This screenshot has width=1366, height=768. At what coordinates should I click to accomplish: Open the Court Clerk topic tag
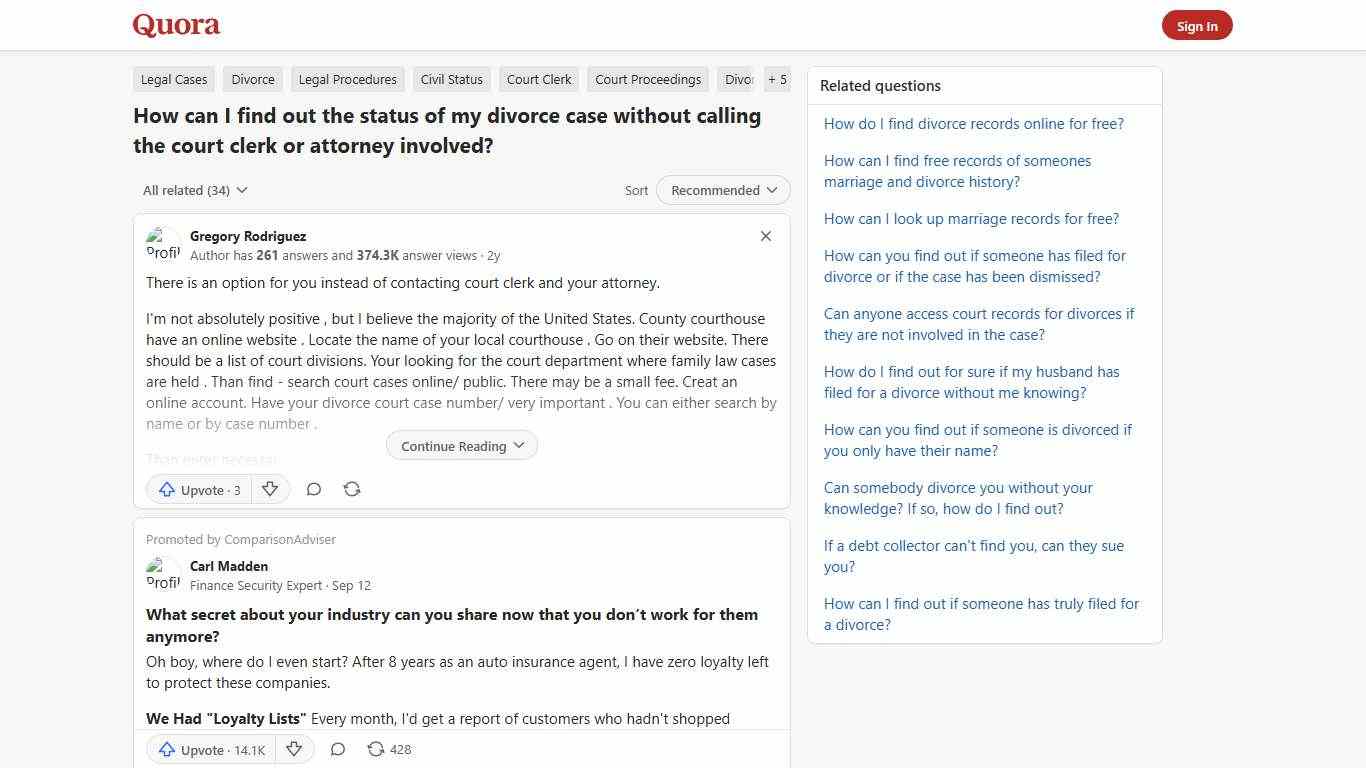tap(538, 79)
